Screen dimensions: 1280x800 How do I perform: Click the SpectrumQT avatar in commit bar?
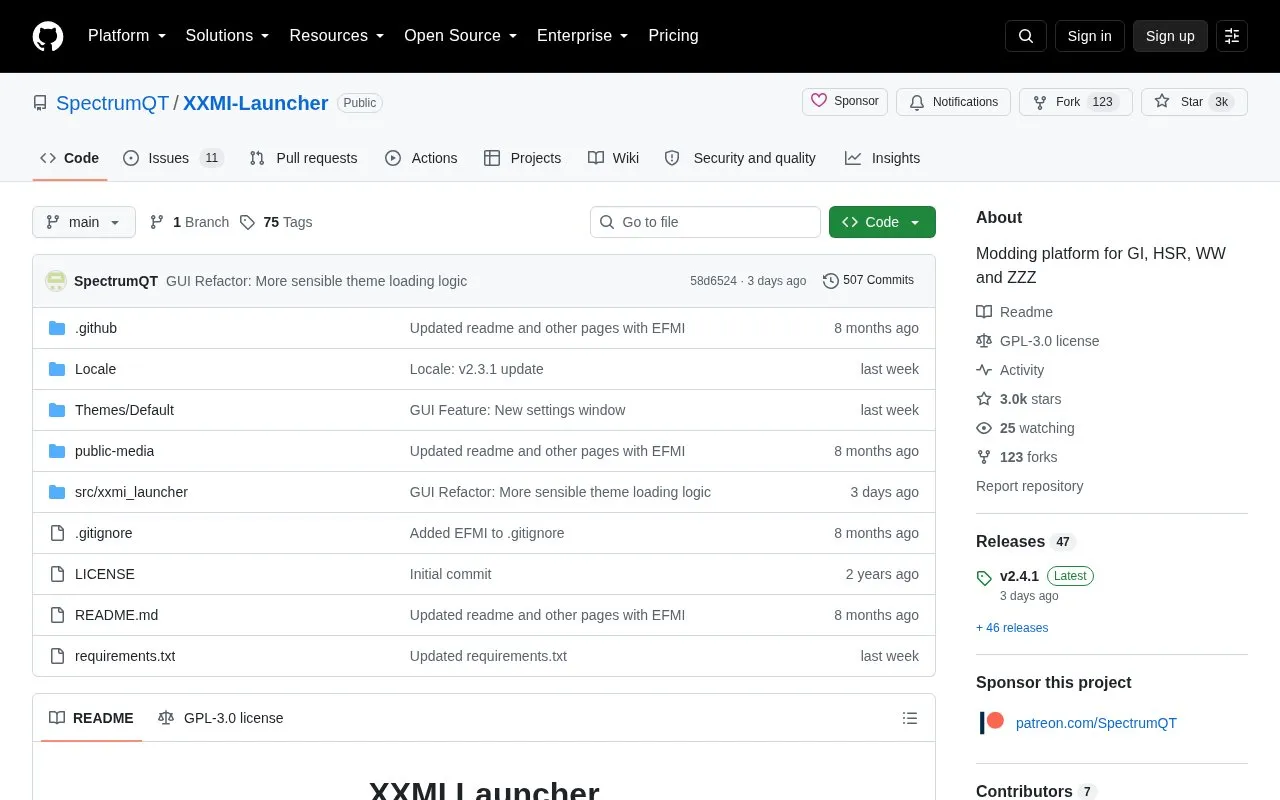56,281
